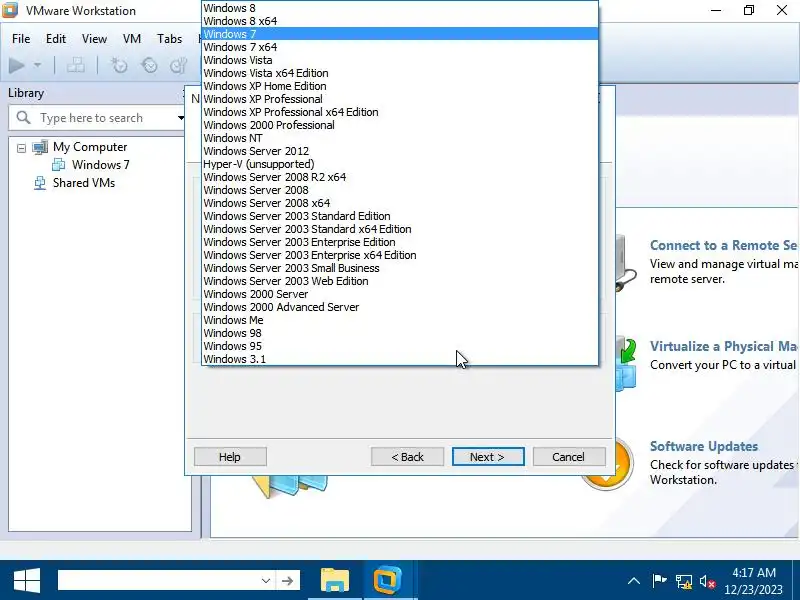
Task: Collapse the My Computer tree node
Action: pos(21,148)
